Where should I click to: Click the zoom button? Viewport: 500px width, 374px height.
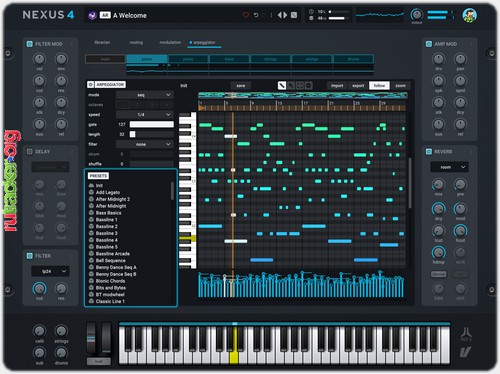pyautogui.click(x=401, y=86)
